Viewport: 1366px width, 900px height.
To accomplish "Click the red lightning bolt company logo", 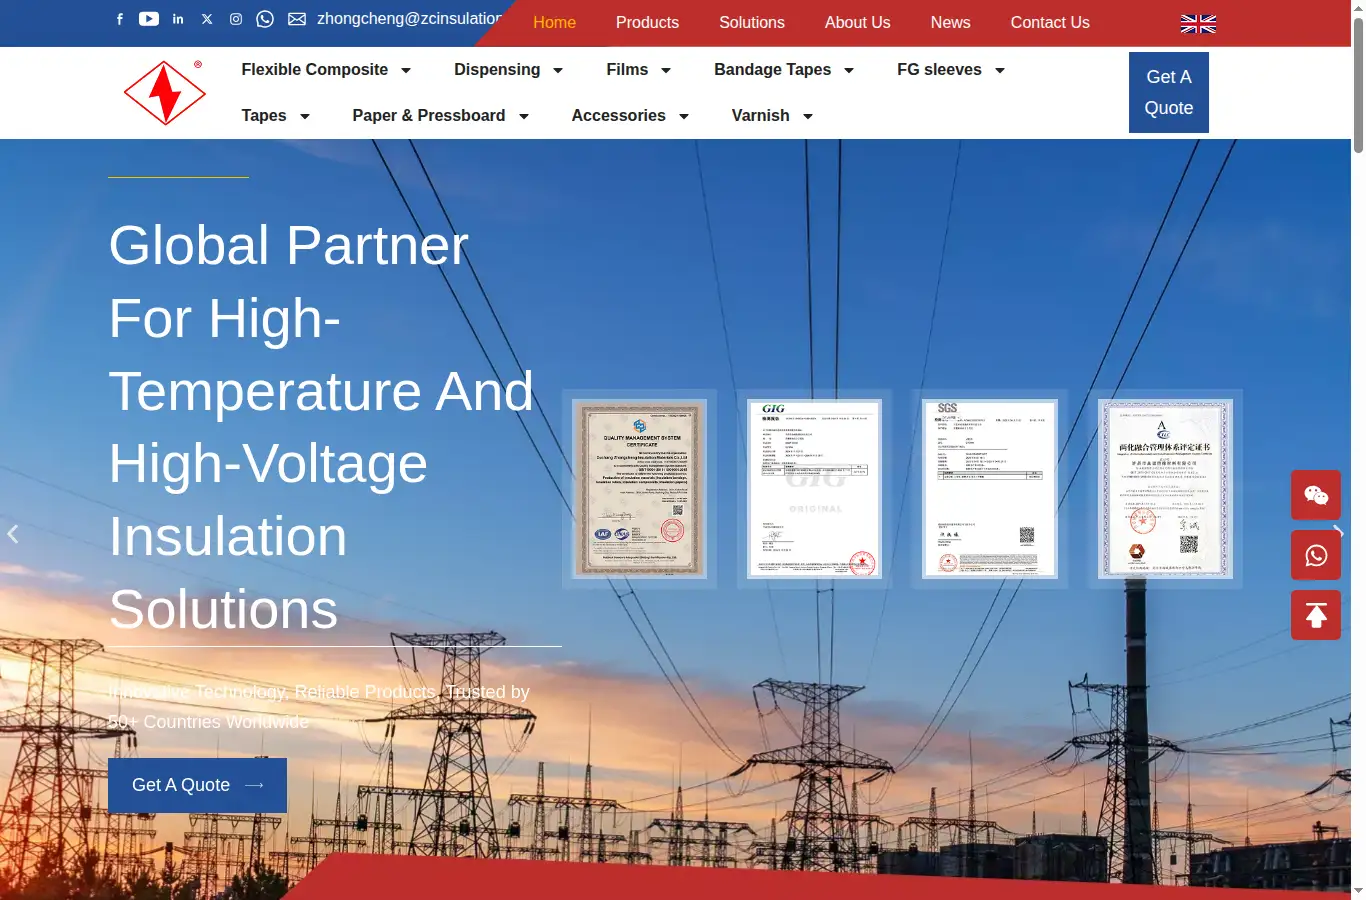I will tap(165, 93).
